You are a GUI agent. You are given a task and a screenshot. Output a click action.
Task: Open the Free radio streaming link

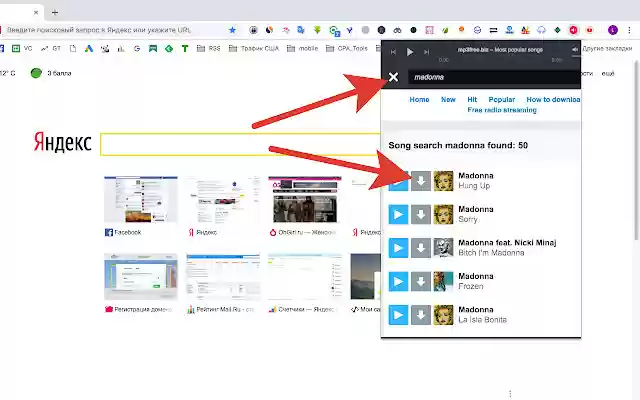[x=502, y=110]
